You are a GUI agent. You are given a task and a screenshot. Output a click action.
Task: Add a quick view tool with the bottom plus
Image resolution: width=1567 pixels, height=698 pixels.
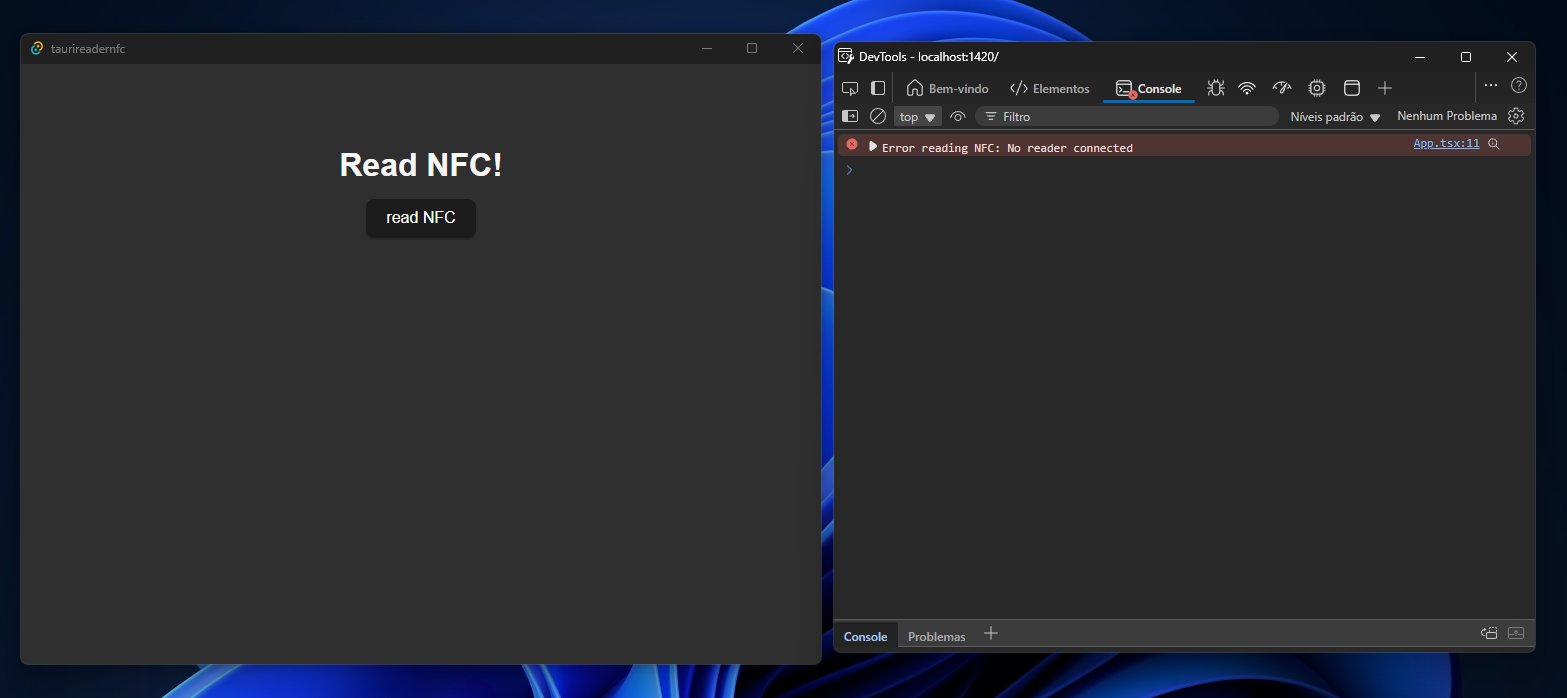(991, 633)
